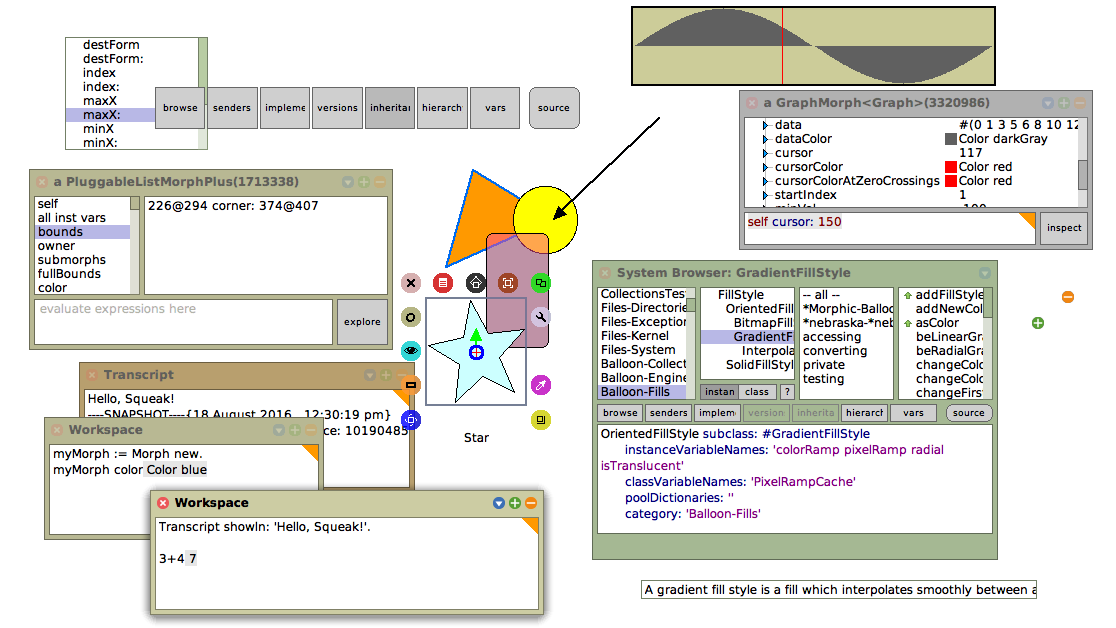Screen dimensions: 1116x628
Task: Expand the data variable in GraphMorph inspector
Action: pyautogui.click(x=765, y=125)
